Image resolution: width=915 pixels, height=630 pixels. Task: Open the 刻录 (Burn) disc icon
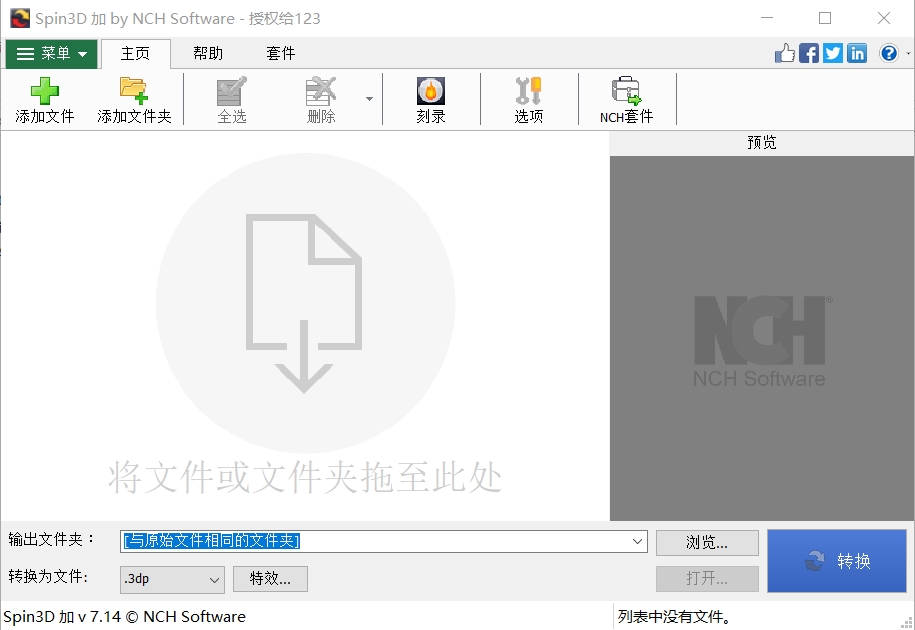click(431, 91)
